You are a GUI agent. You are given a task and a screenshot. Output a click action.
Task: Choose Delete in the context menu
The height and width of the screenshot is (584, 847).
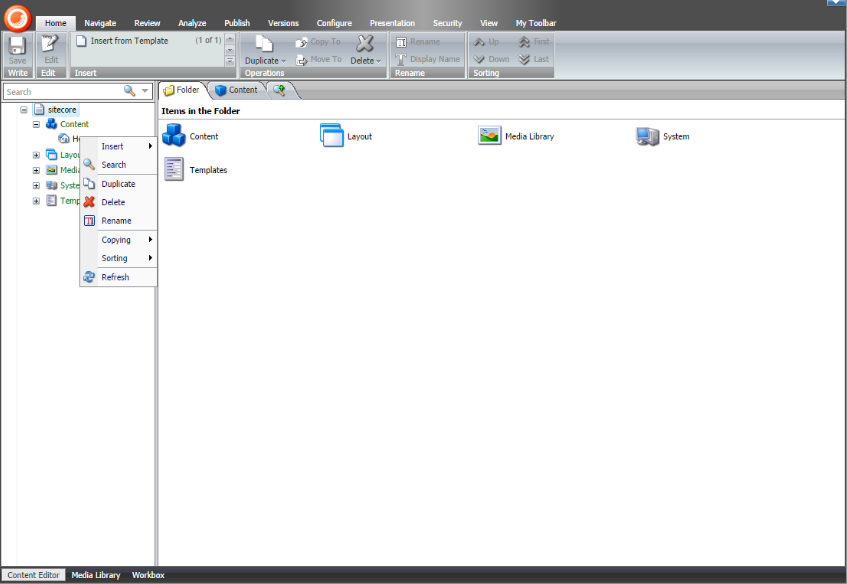118,202
